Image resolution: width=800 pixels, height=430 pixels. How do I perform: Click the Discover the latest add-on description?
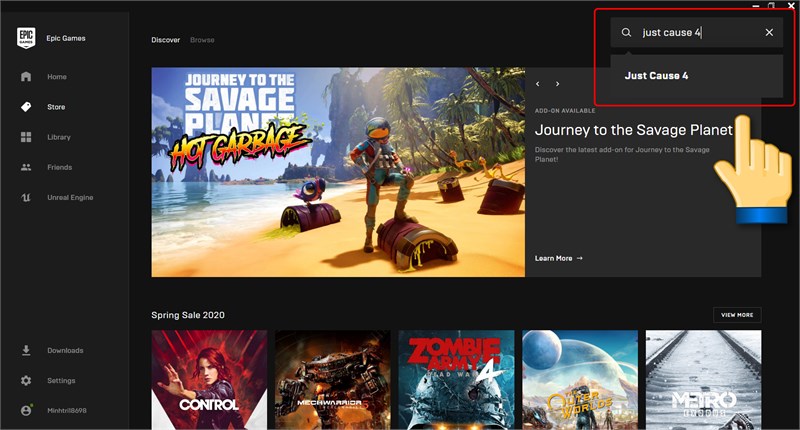tap(622, 154)
